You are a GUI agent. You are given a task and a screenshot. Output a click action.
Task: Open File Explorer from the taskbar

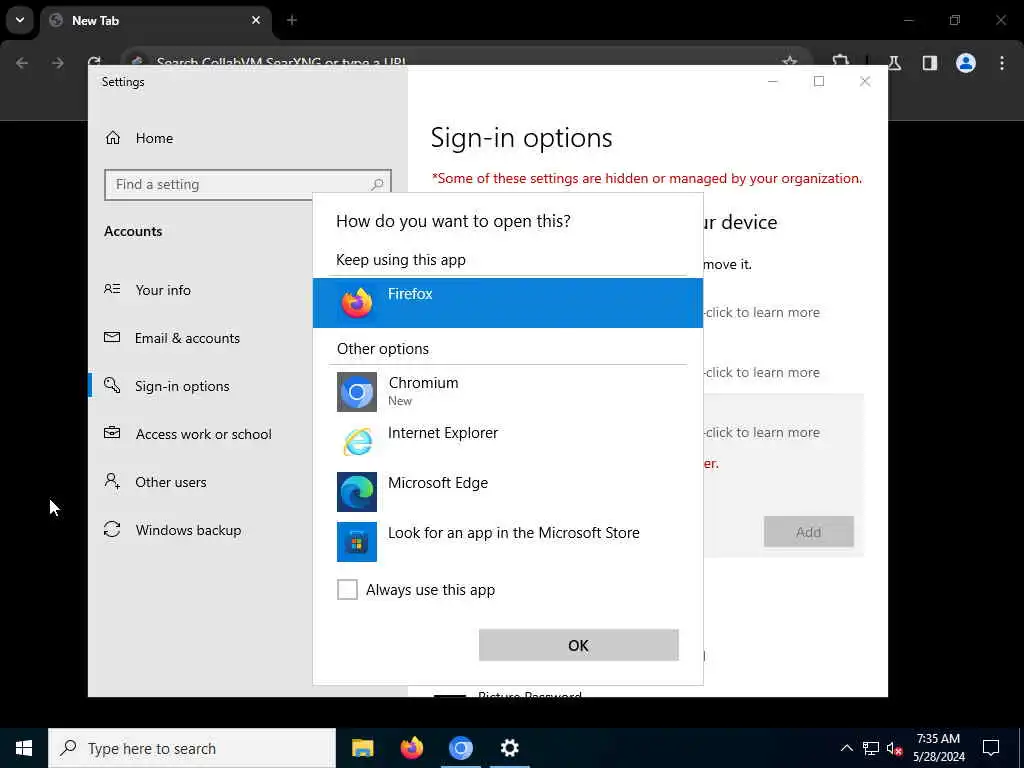pyautogui.click(x=362, y=748)
